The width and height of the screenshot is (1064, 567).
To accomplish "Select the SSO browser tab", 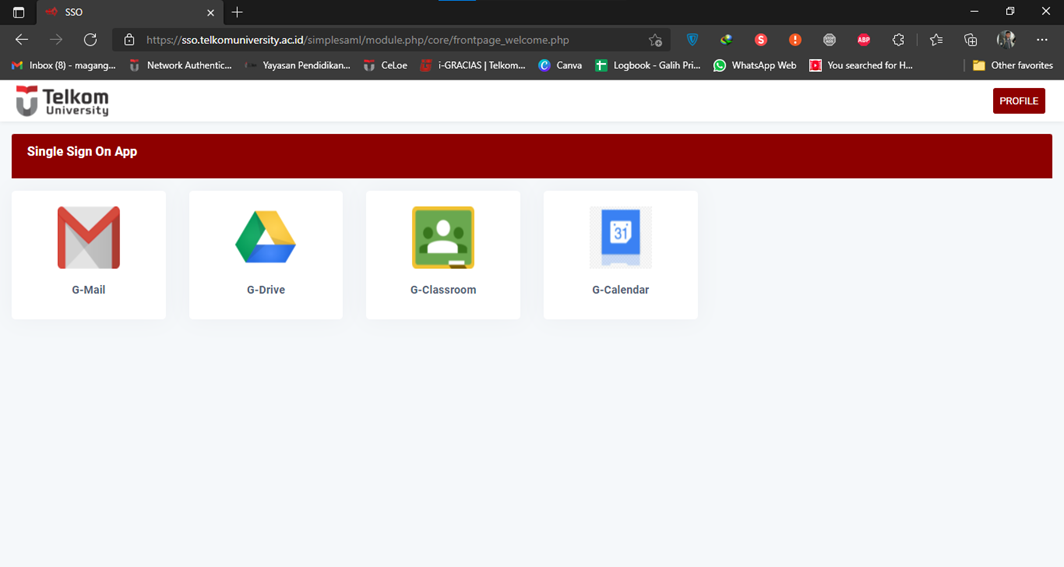I will [x=130, y=12].
